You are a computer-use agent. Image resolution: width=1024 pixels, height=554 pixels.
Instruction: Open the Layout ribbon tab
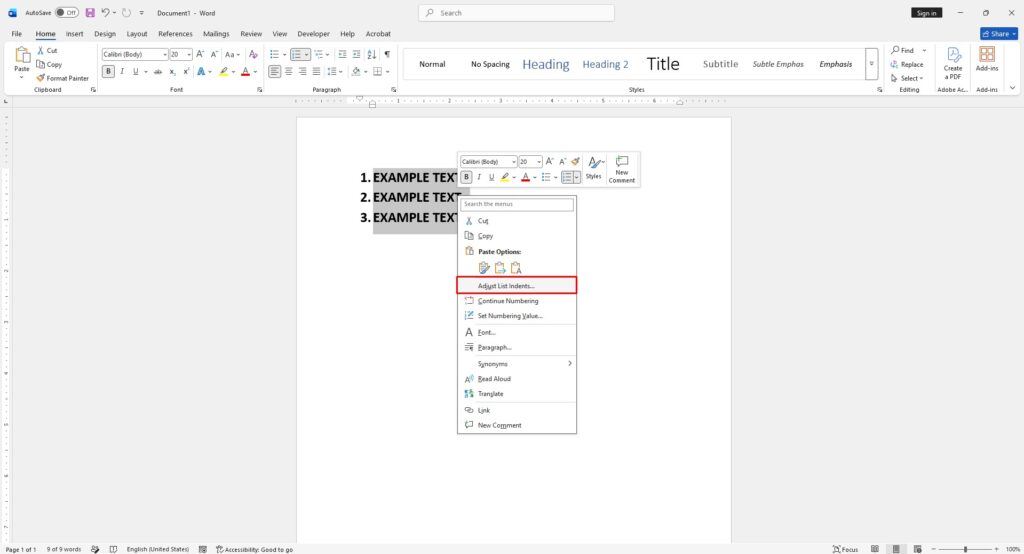click(136, 33)
